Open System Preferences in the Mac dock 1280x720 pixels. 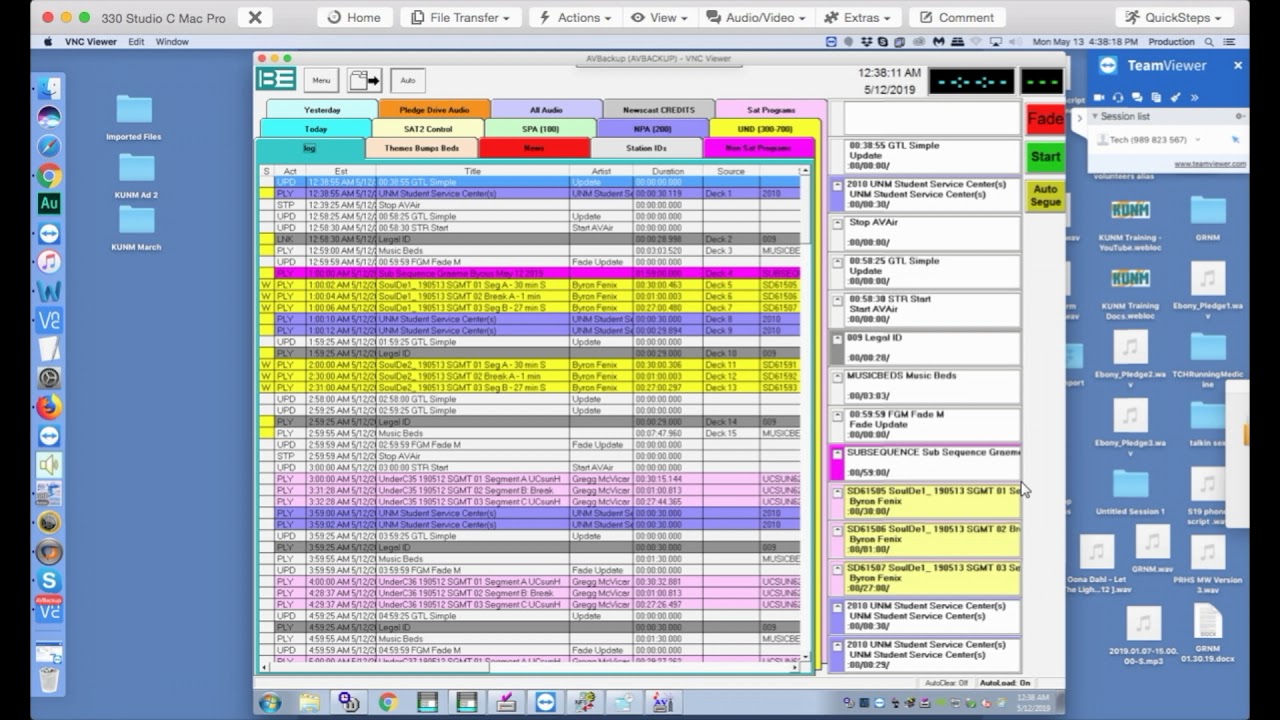point(49,378)
